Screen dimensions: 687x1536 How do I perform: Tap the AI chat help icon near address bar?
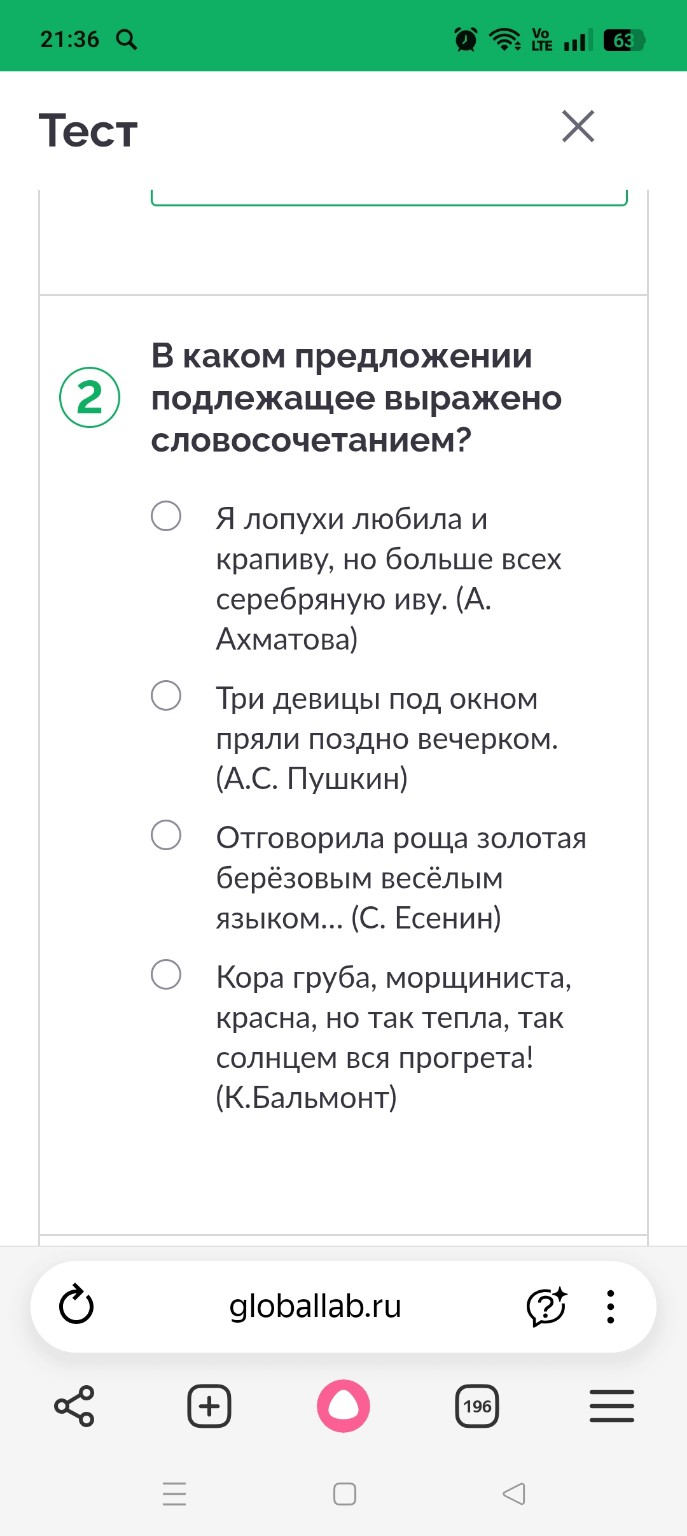(x=547, y=1306)
